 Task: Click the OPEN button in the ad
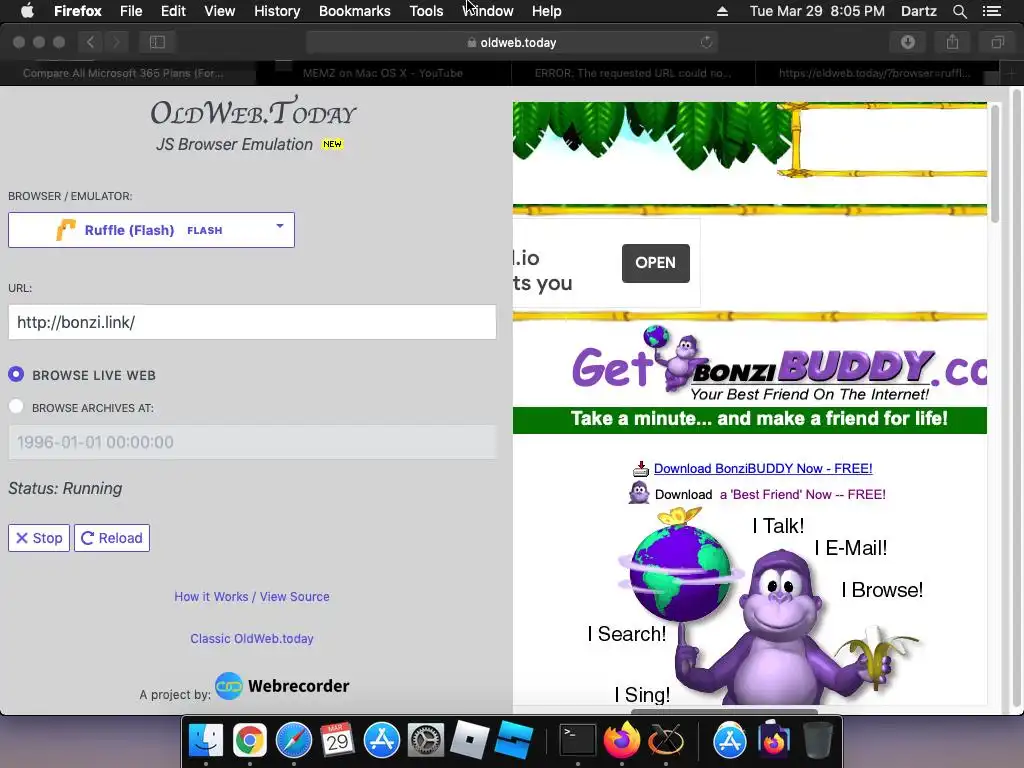(656, 263)
